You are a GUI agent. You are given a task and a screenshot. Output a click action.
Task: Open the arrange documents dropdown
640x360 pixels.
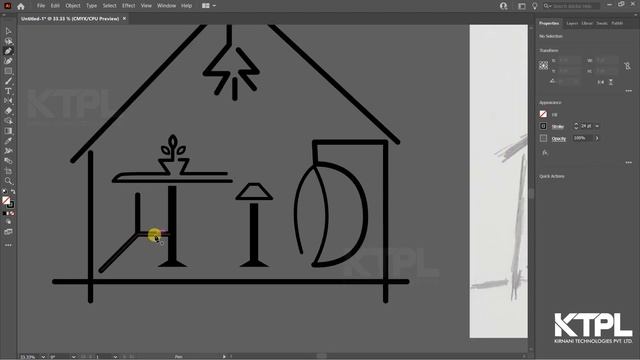point(209,6)
